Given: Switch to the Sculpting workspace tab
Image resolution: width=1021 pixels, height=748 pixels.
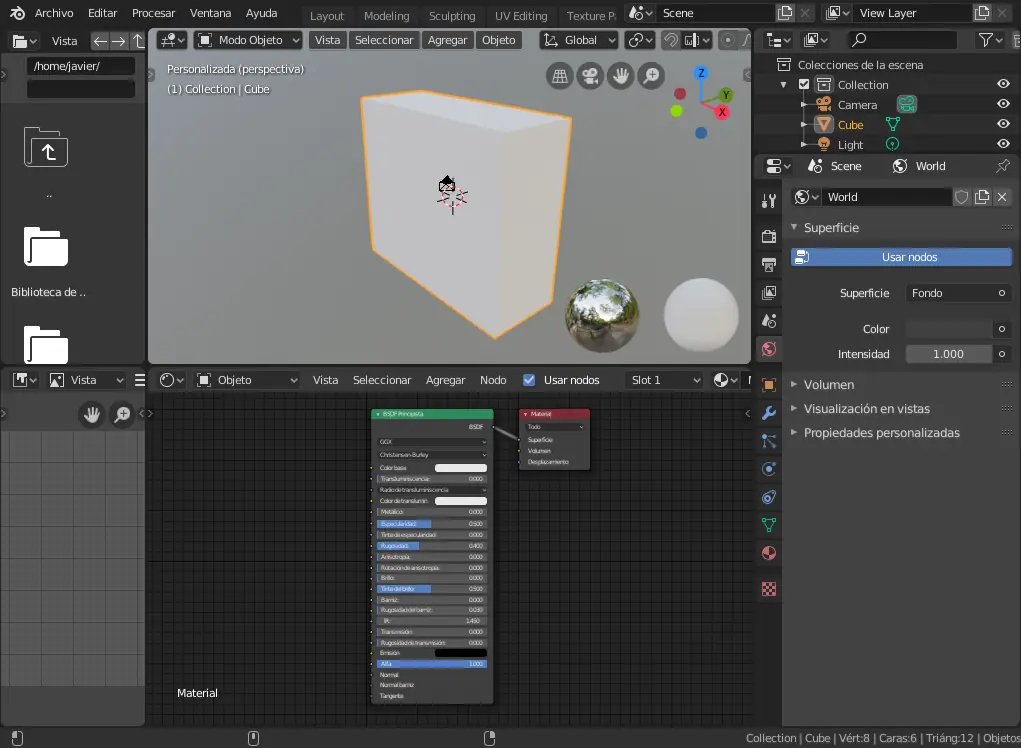Looking at the screenshot, I should click(x=452, y=16).
